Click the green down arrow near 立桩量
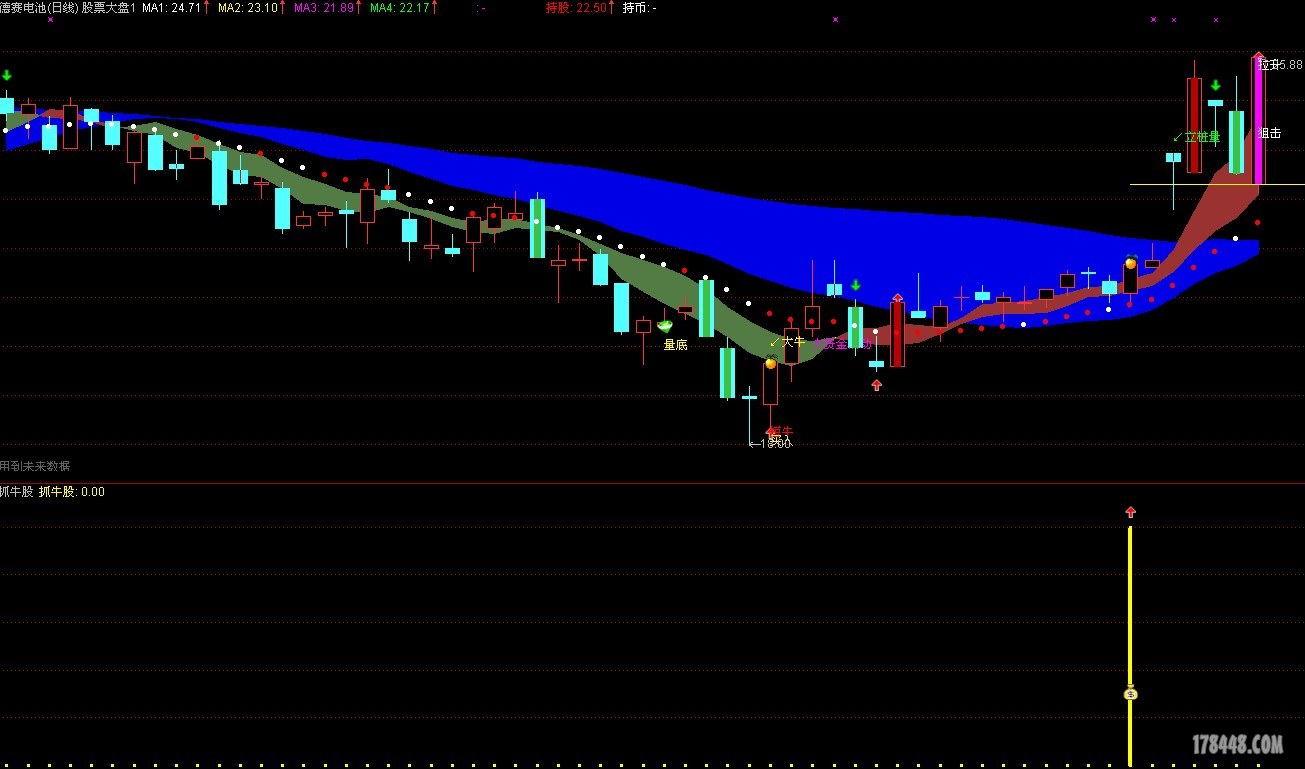This screenshot has height=769, width=1305. tap(1215, 86)
